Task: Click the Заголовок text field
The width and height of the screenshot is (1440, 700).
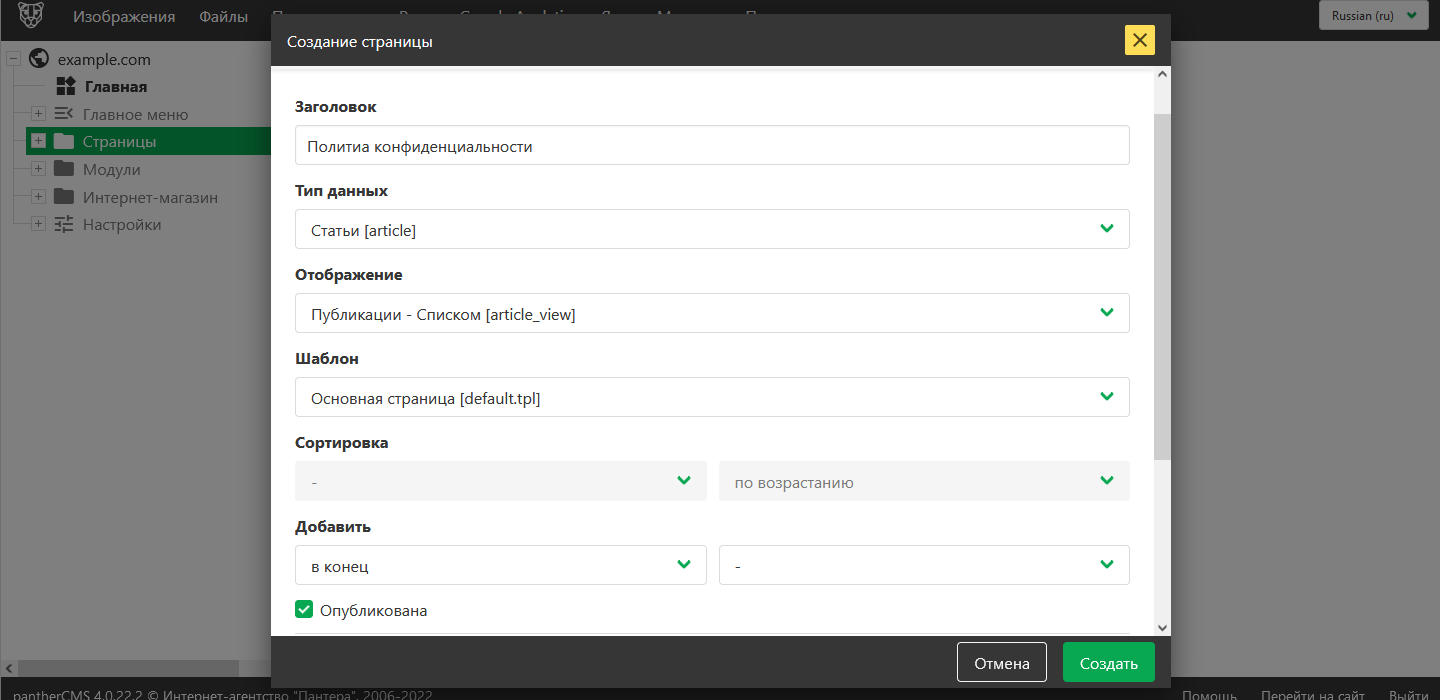Action: (712, 145)
